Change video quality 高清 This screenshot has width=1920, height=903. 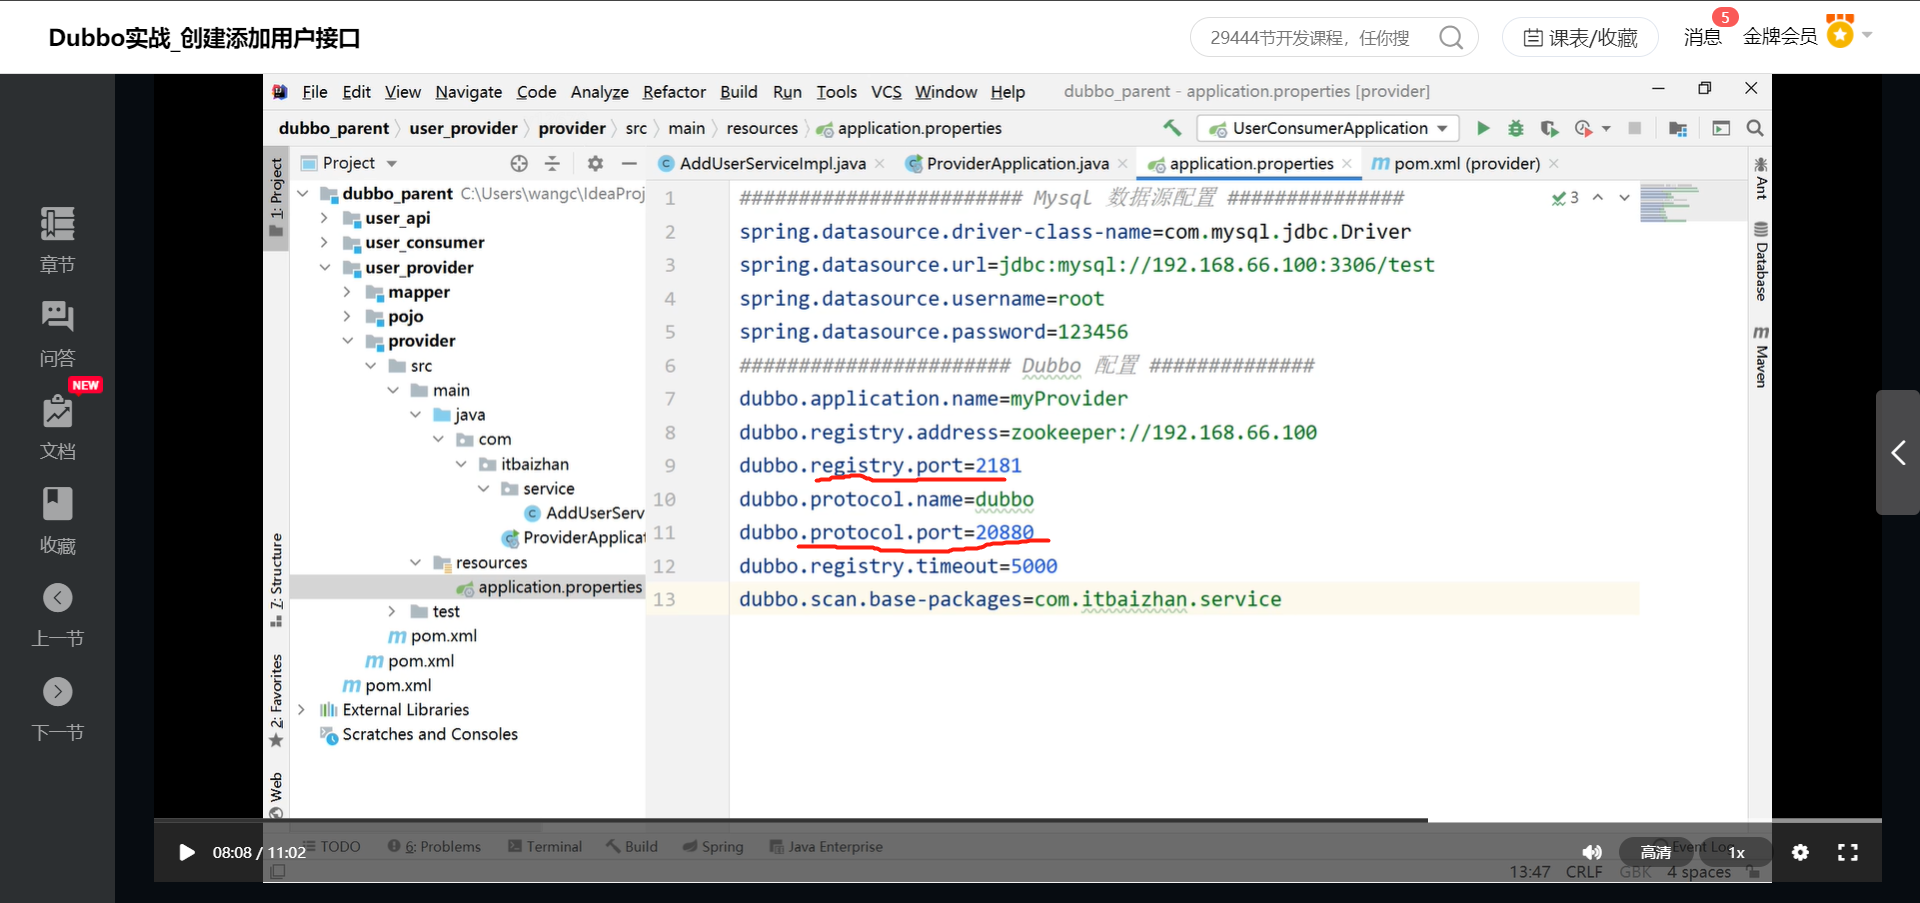1656,852
